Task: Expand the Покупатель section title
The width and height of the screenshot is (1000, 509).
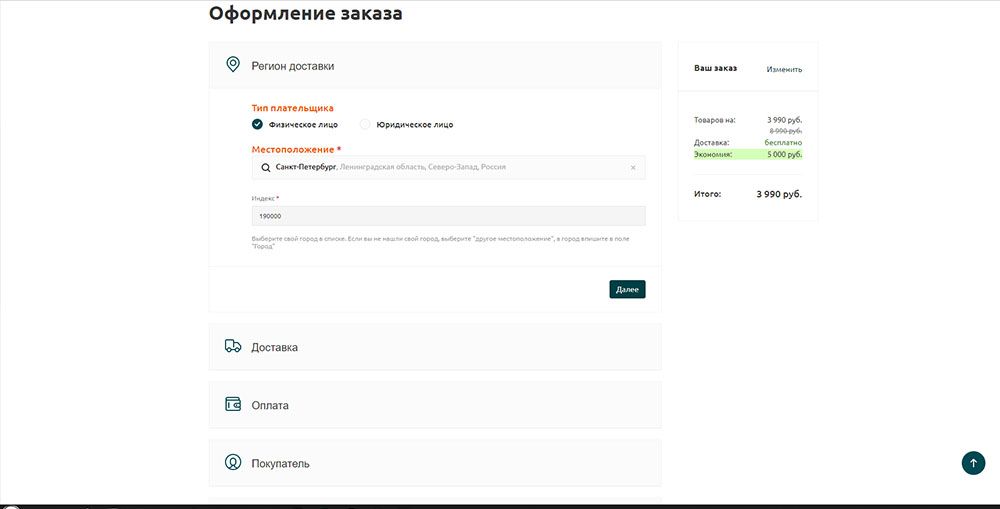Action: pyautogui.click(x=280, y=464)
